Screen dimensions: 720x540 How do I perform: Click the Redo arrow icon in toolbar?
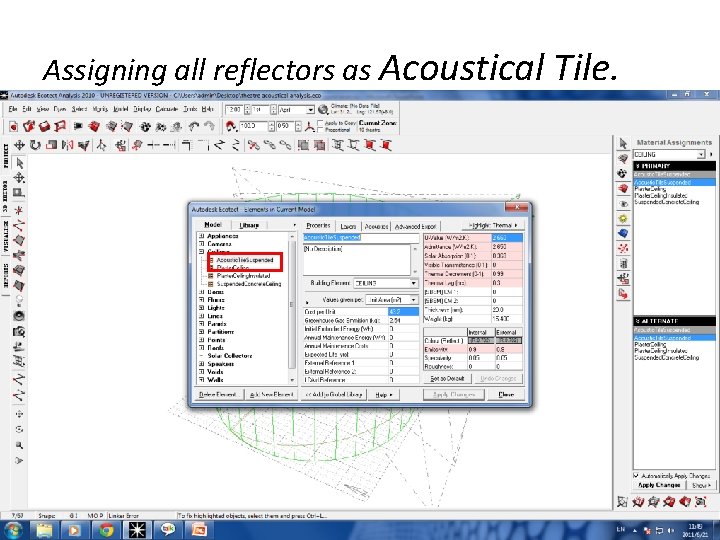tap(209, 126)
